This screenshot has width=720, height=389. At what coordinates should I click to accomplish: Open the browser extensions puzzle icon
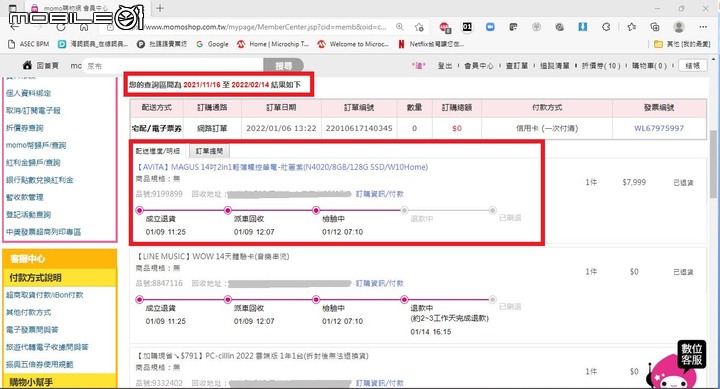click(606, 27)
